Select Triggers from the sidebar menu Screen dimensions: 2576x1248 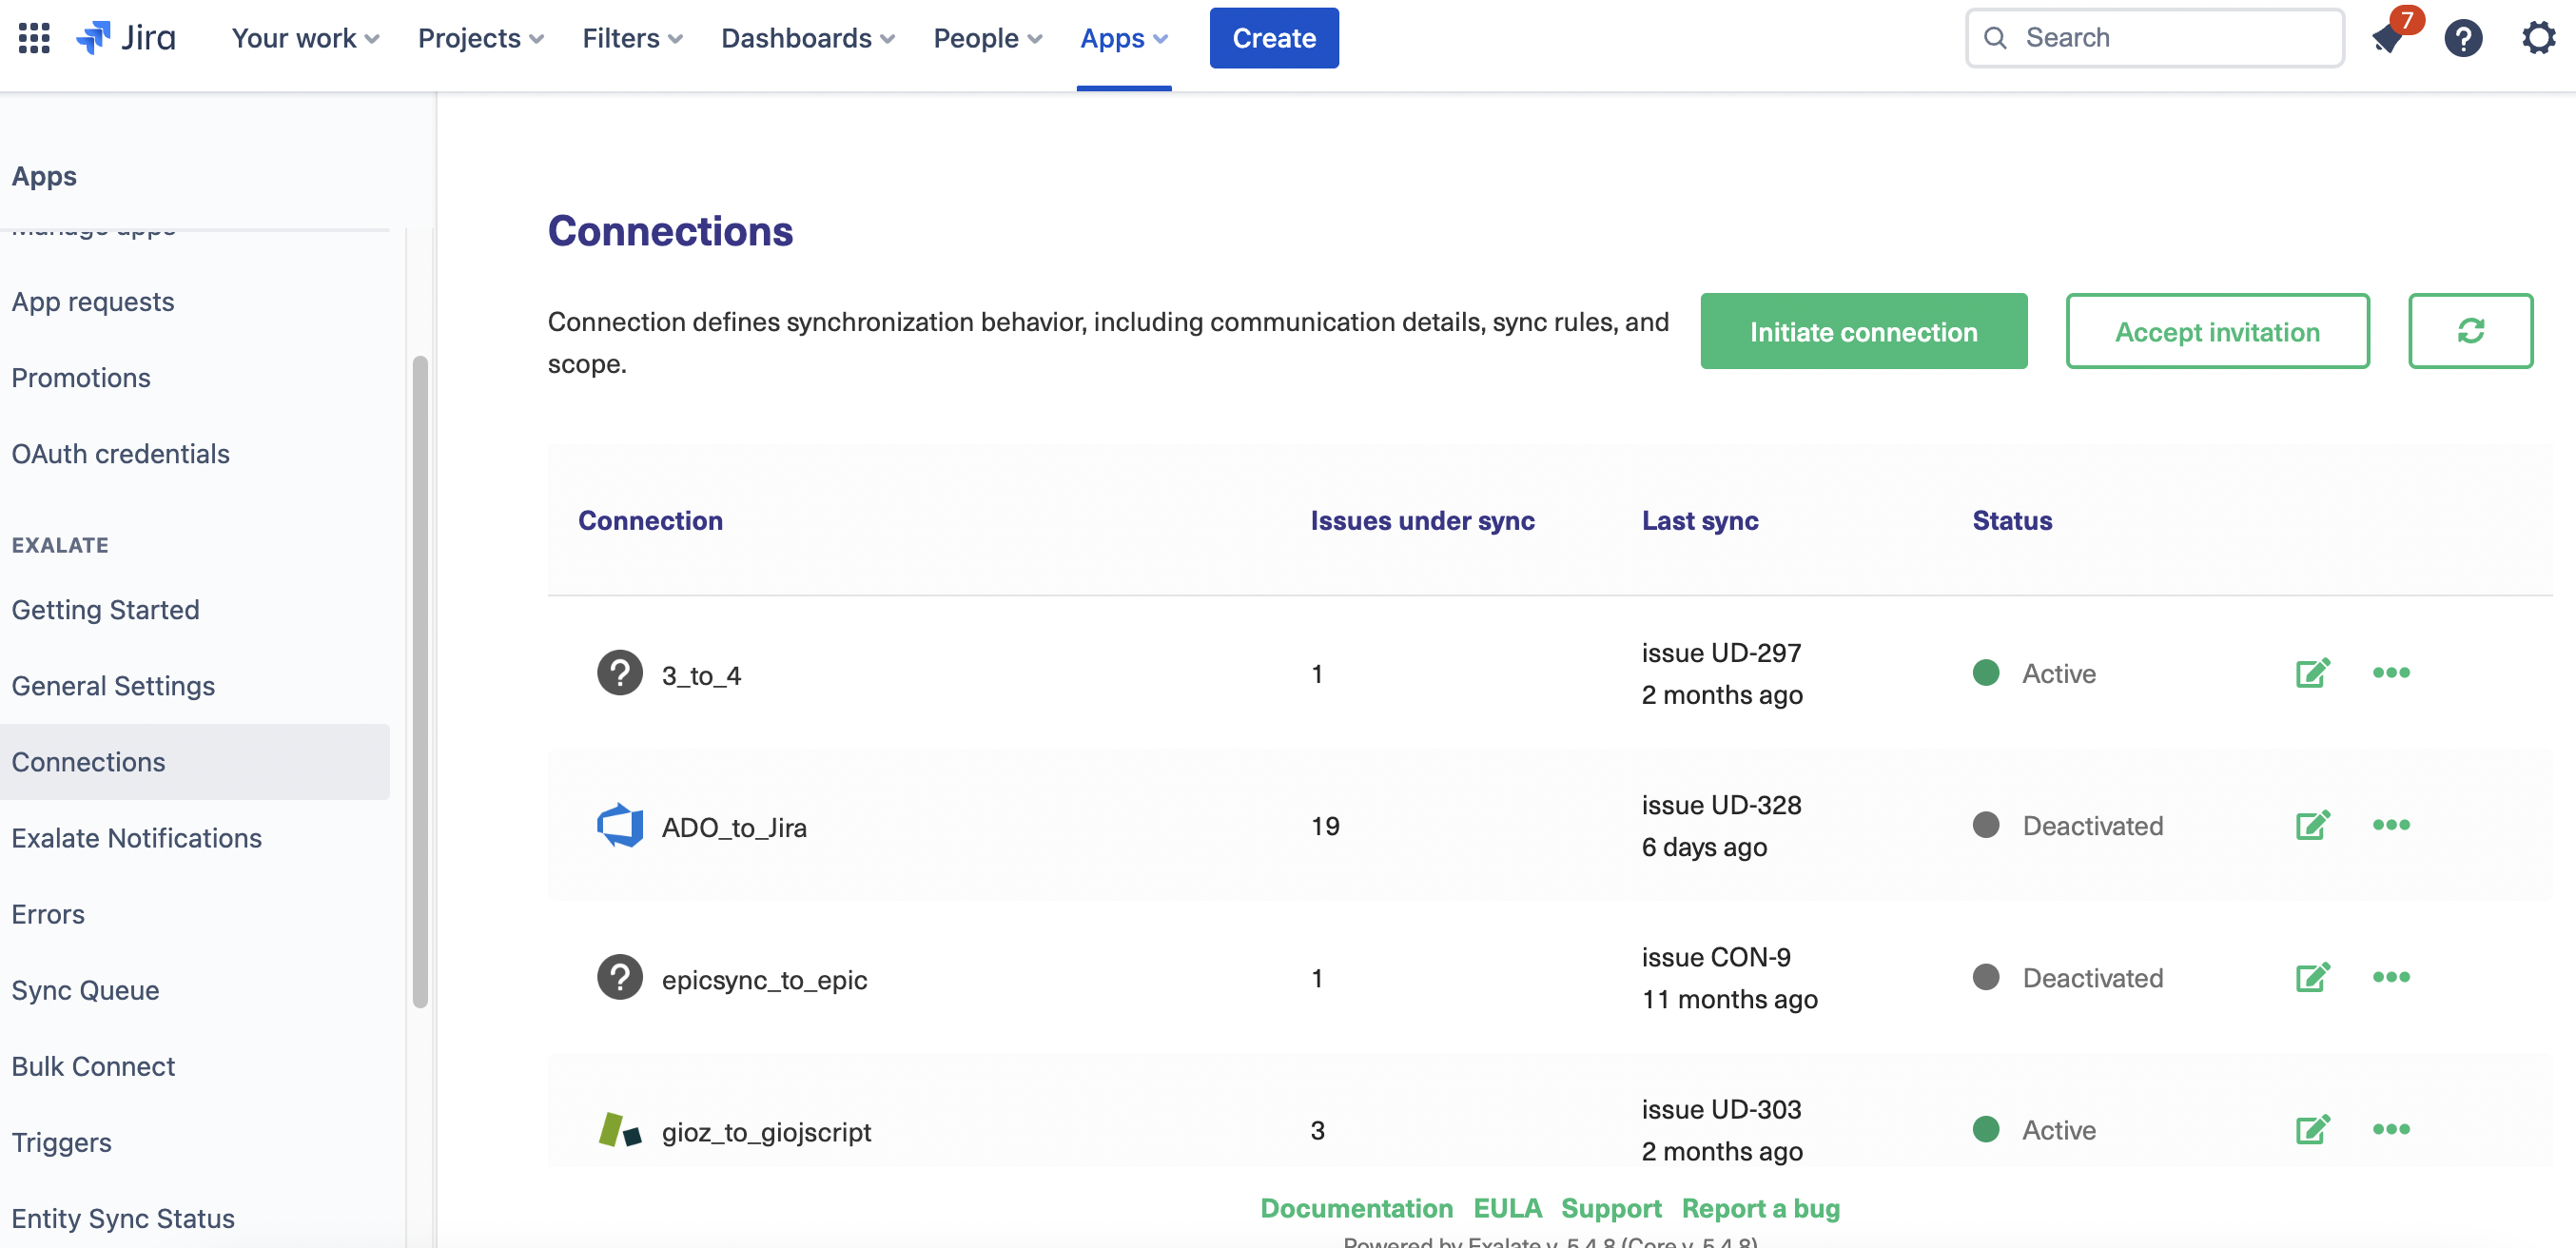click(61, 1140)
